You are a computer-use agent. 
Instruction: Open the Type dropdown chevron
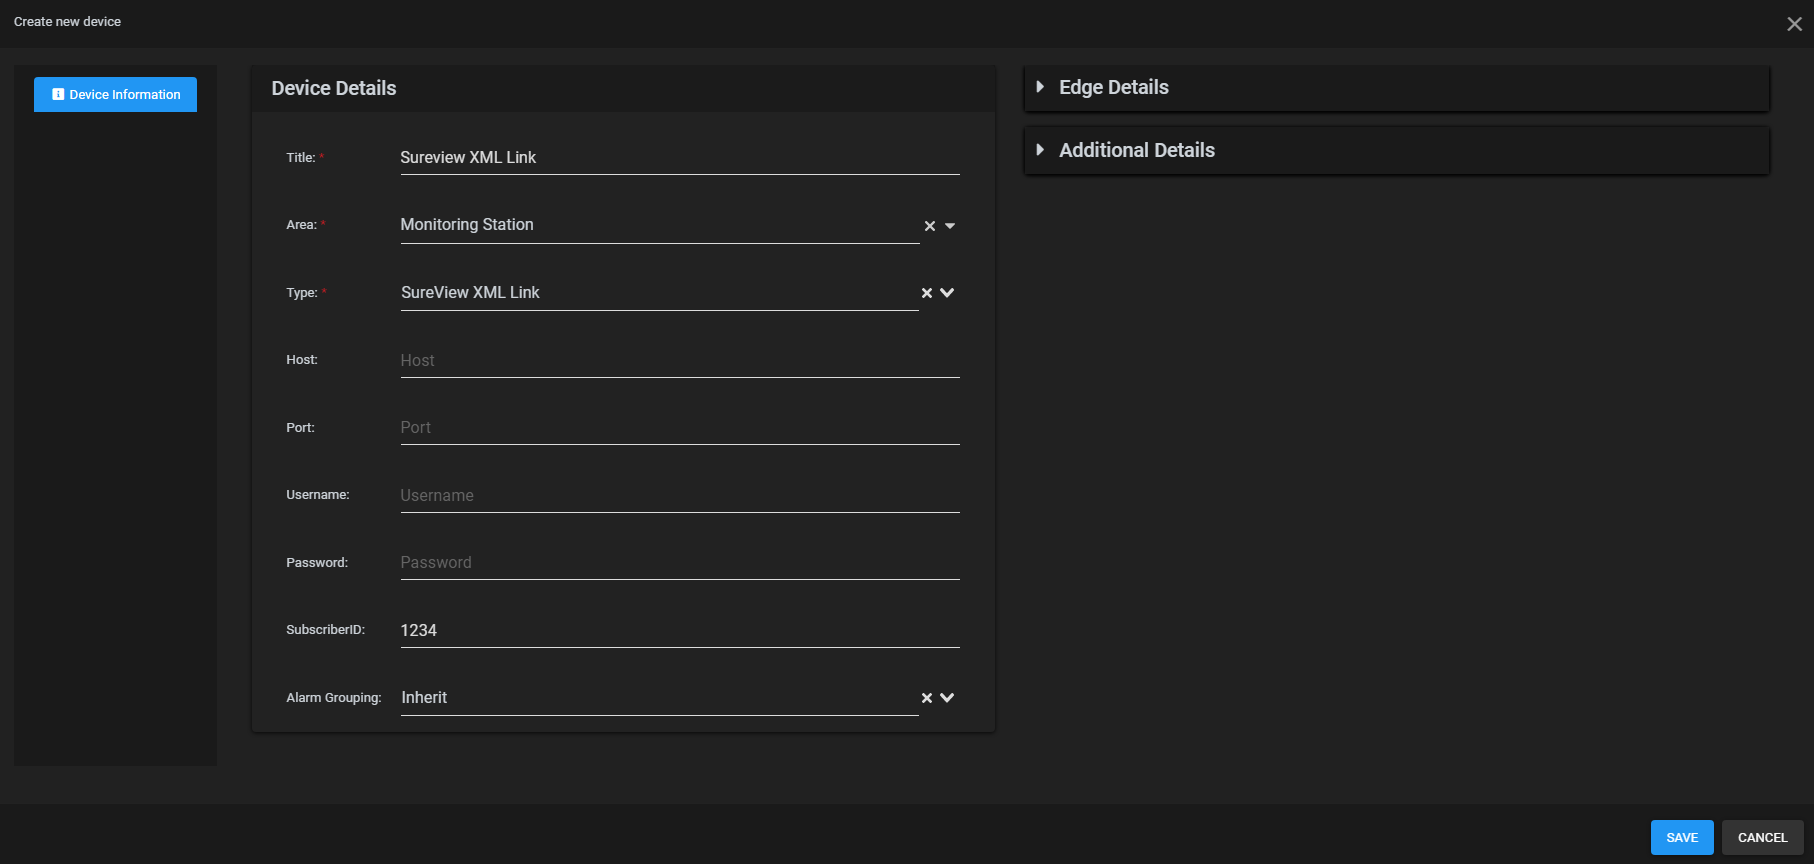[x=947, y=293]
